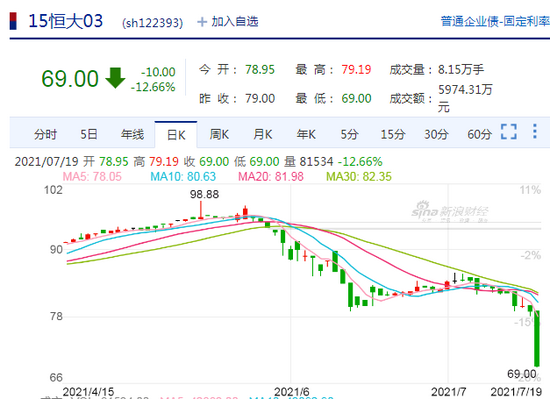Click the 2021/7 date axis label

pyautogui.click(x=448, y=392)
